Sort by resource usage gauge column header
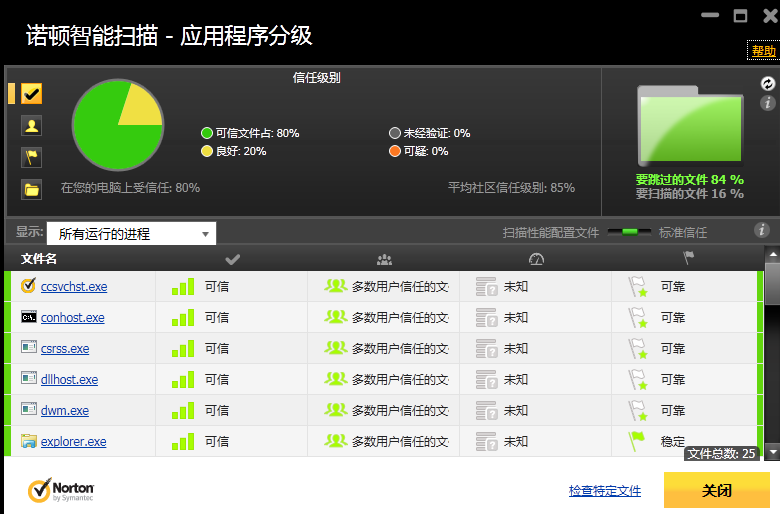The height and width of the screenshot is (514, 780). [x=536, y=259]
